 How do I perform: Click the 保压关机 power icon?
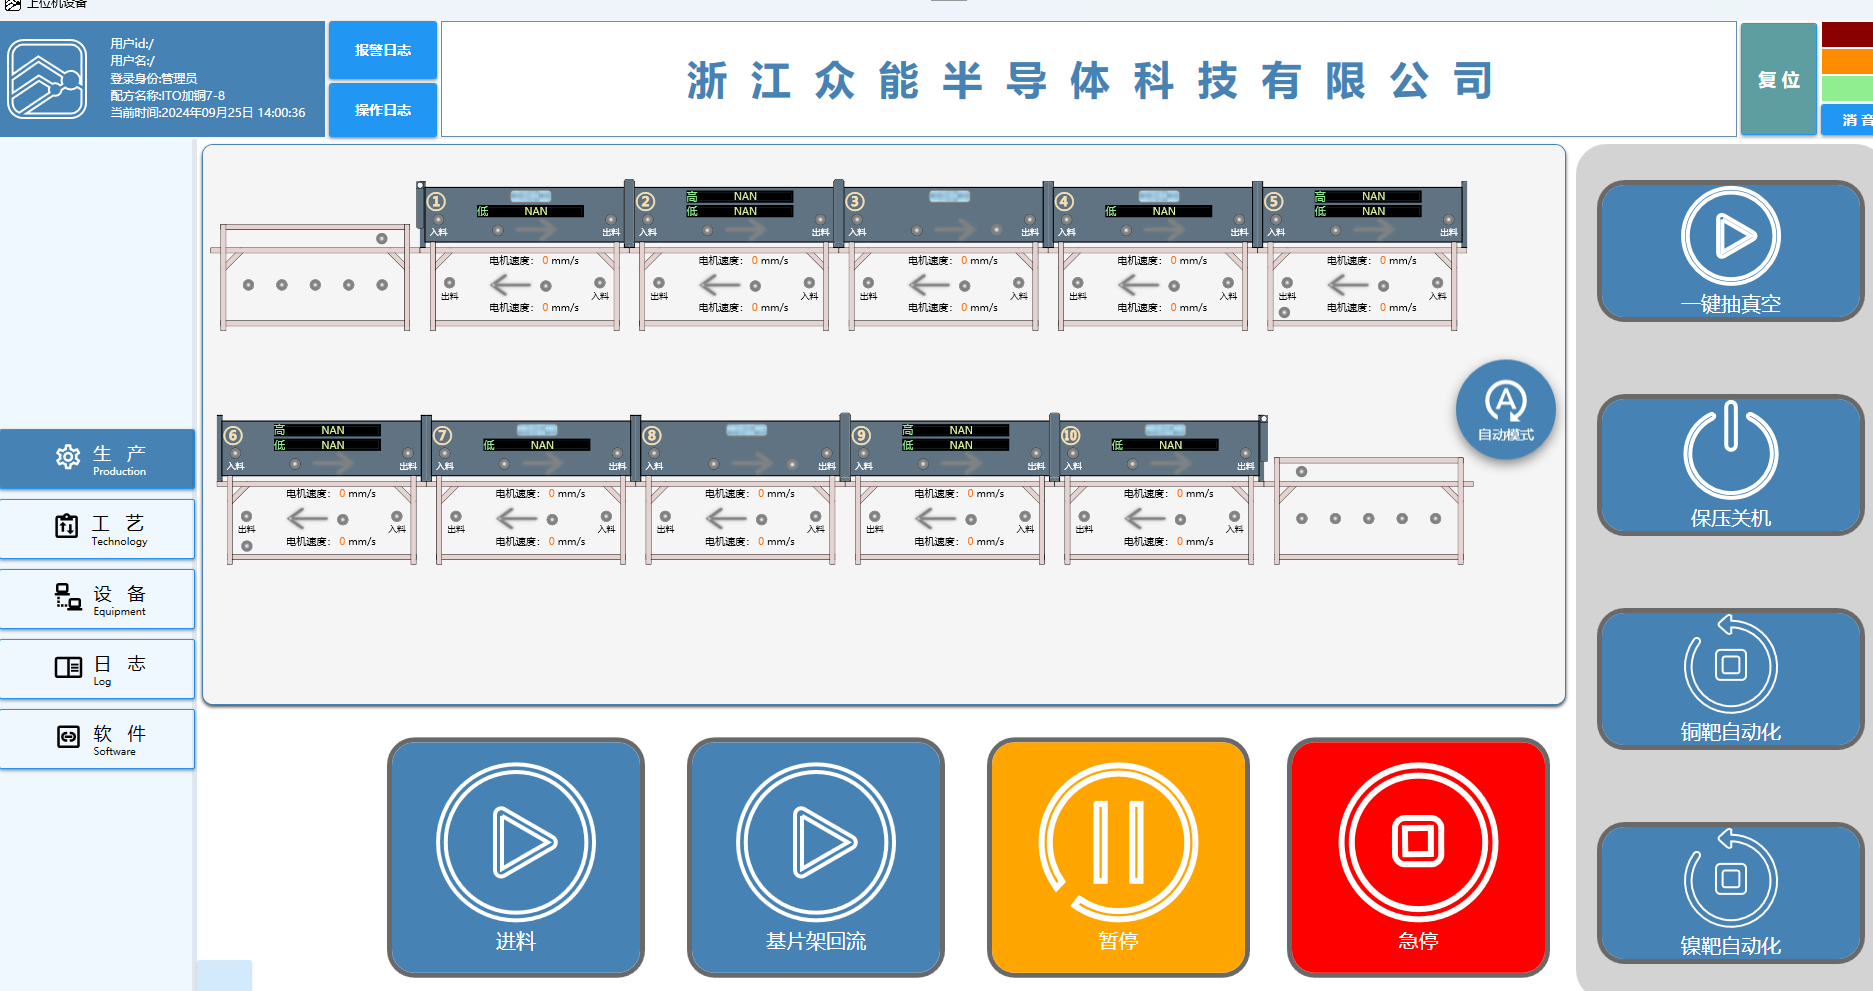[x=1730, y=450]
